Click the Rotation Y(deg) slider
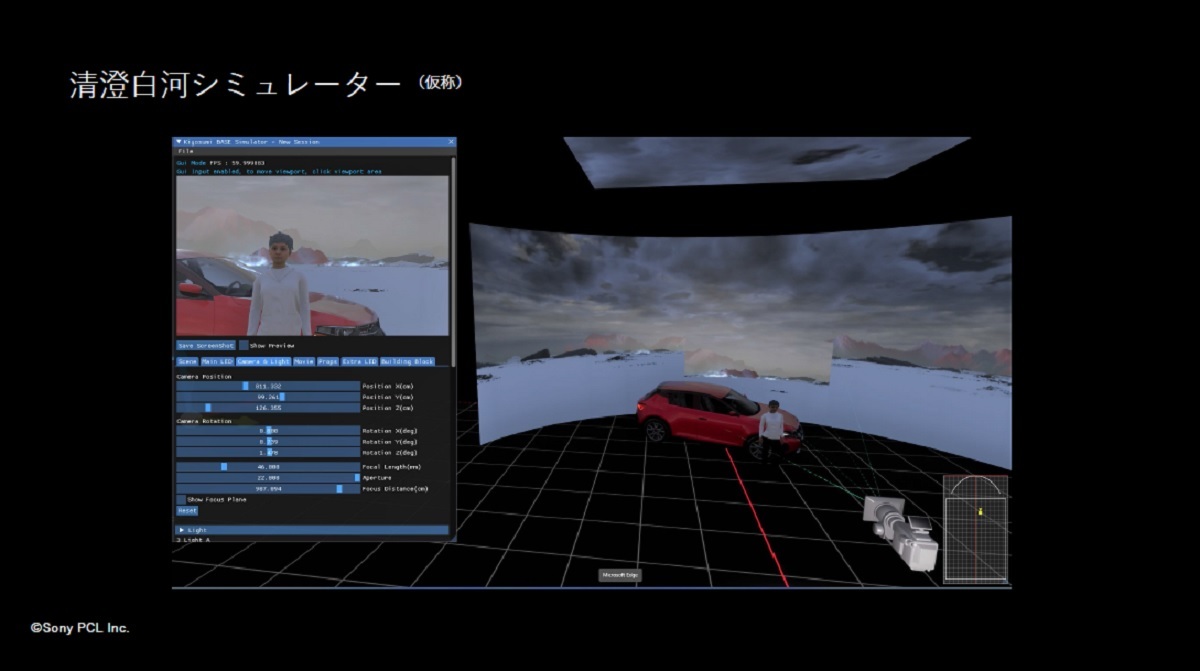 tap(267, 441)
